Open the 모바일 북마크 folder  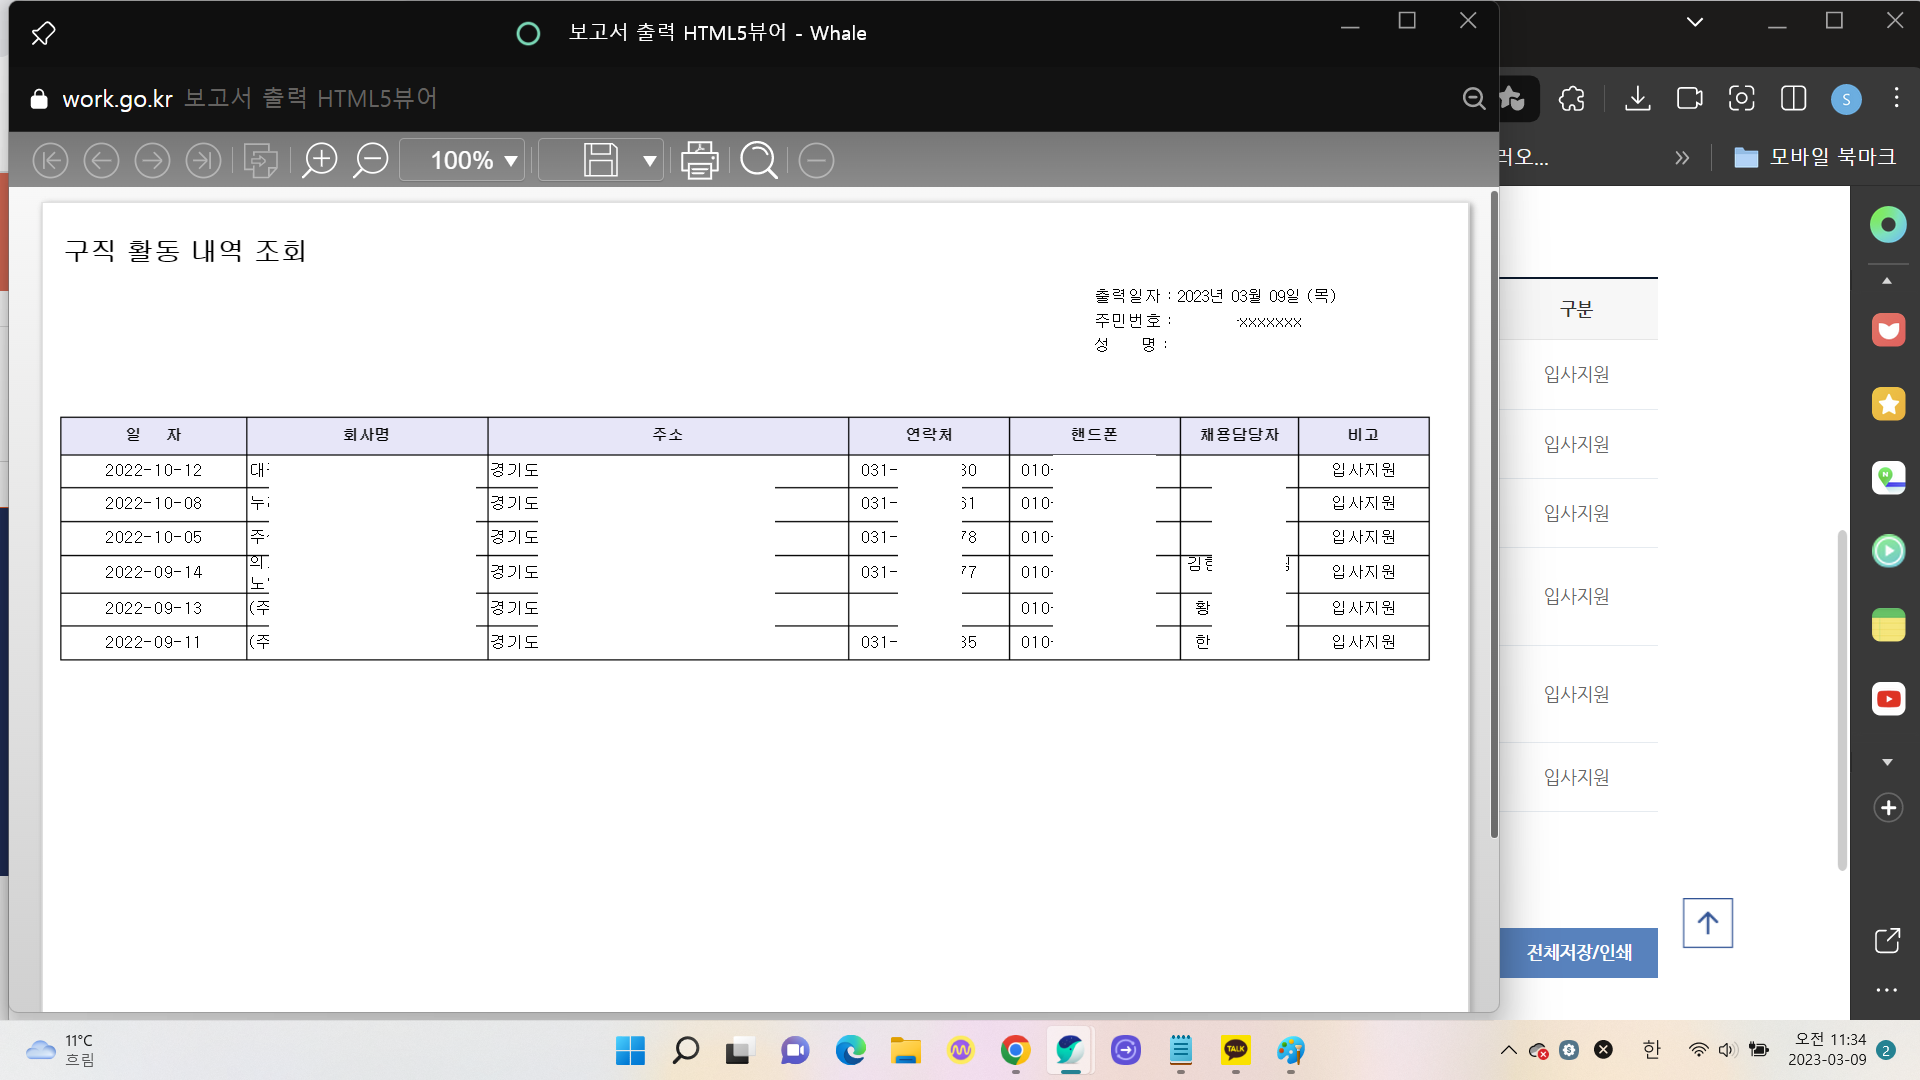[1814, 157]
